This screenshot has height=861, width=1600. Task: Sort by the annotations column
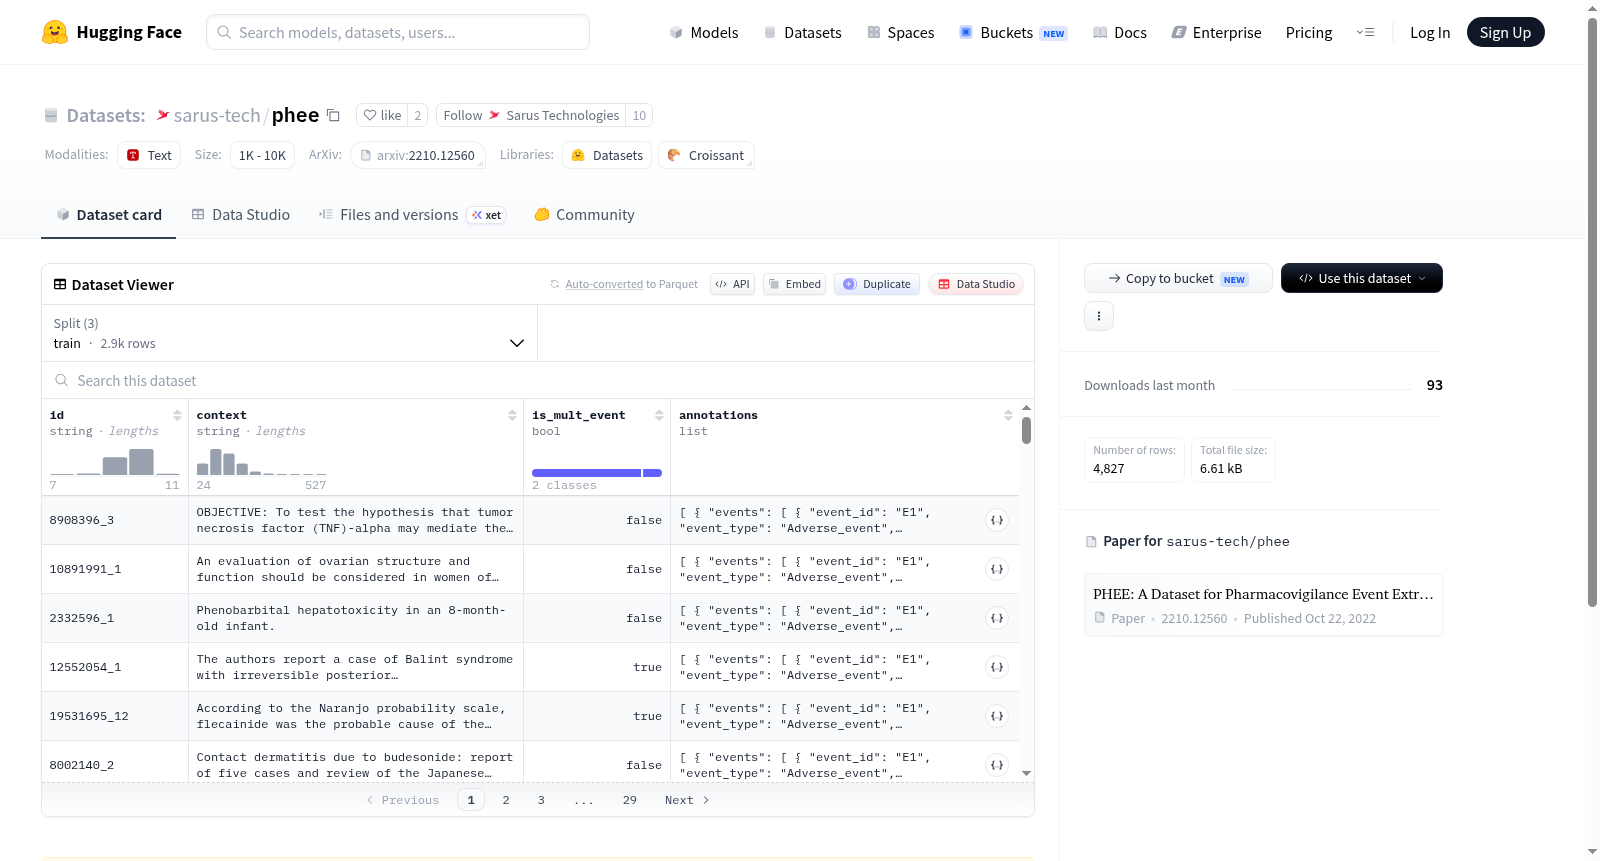(1008, 415)
